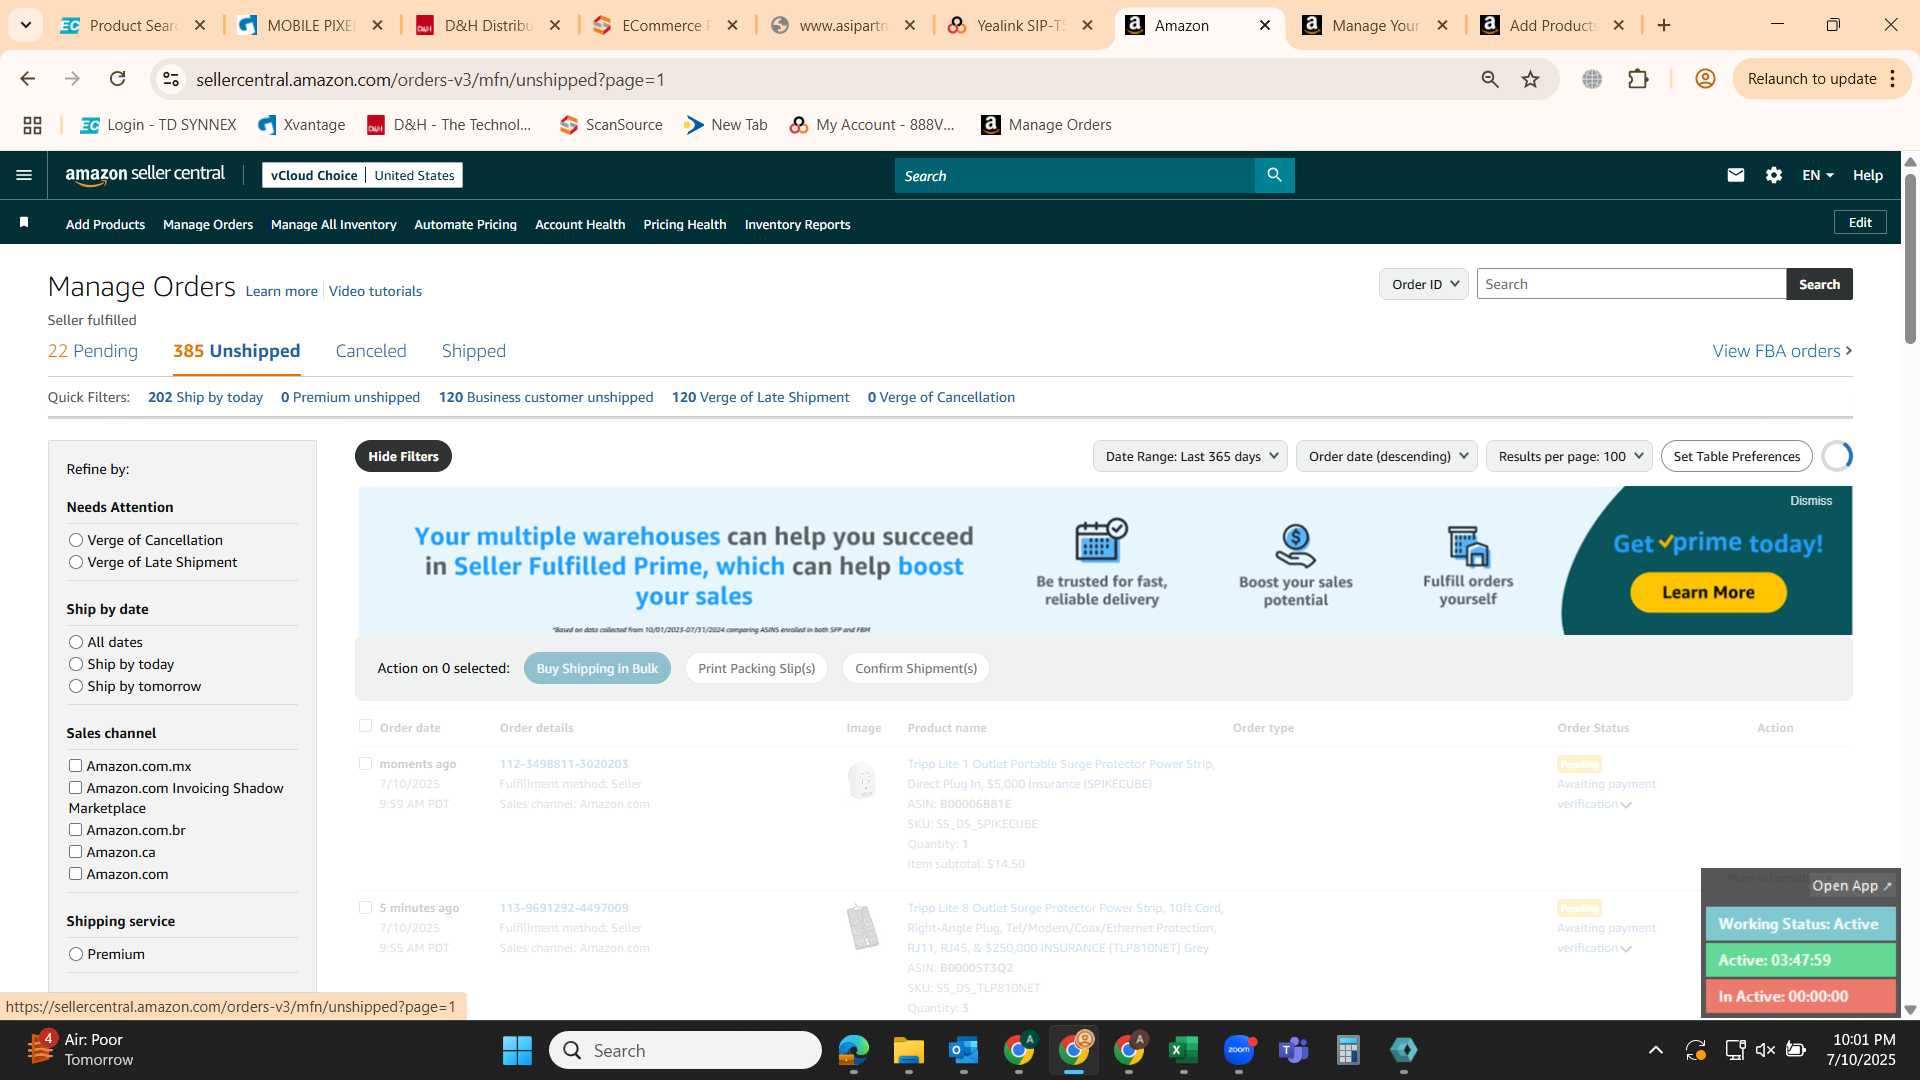
Task: Select the Verge of Late Shipment radio button
Action: pos(76,562)
